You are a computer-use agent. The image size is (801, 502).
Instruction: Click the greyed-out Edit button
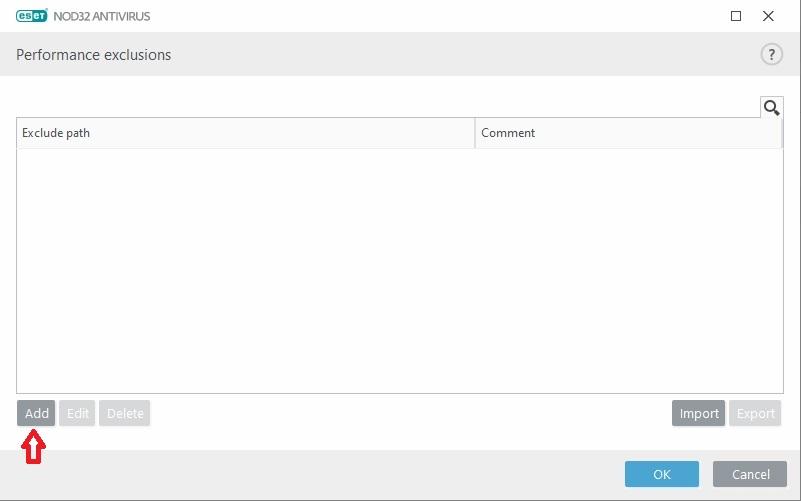pyautogui.click(x=77, y=414)
